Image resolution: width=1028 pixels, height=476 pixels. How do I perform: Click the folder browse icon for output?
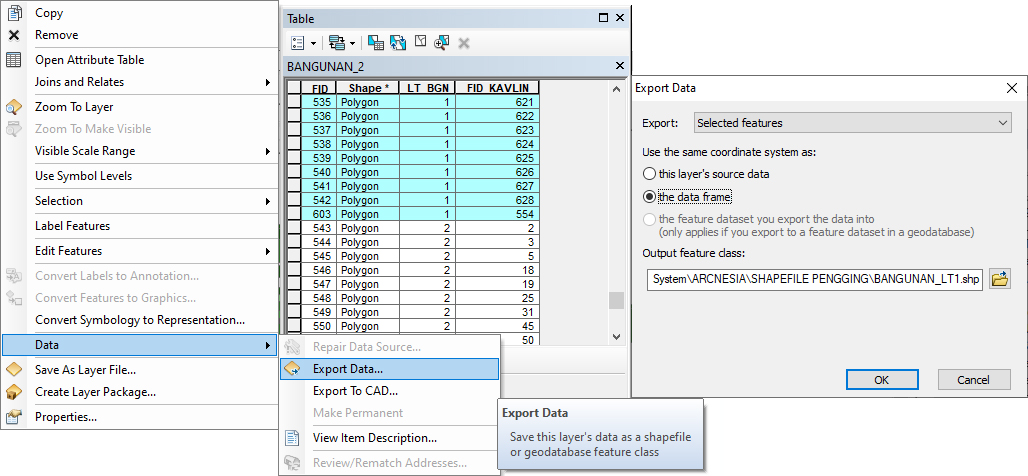click(x=1000, y=279)
